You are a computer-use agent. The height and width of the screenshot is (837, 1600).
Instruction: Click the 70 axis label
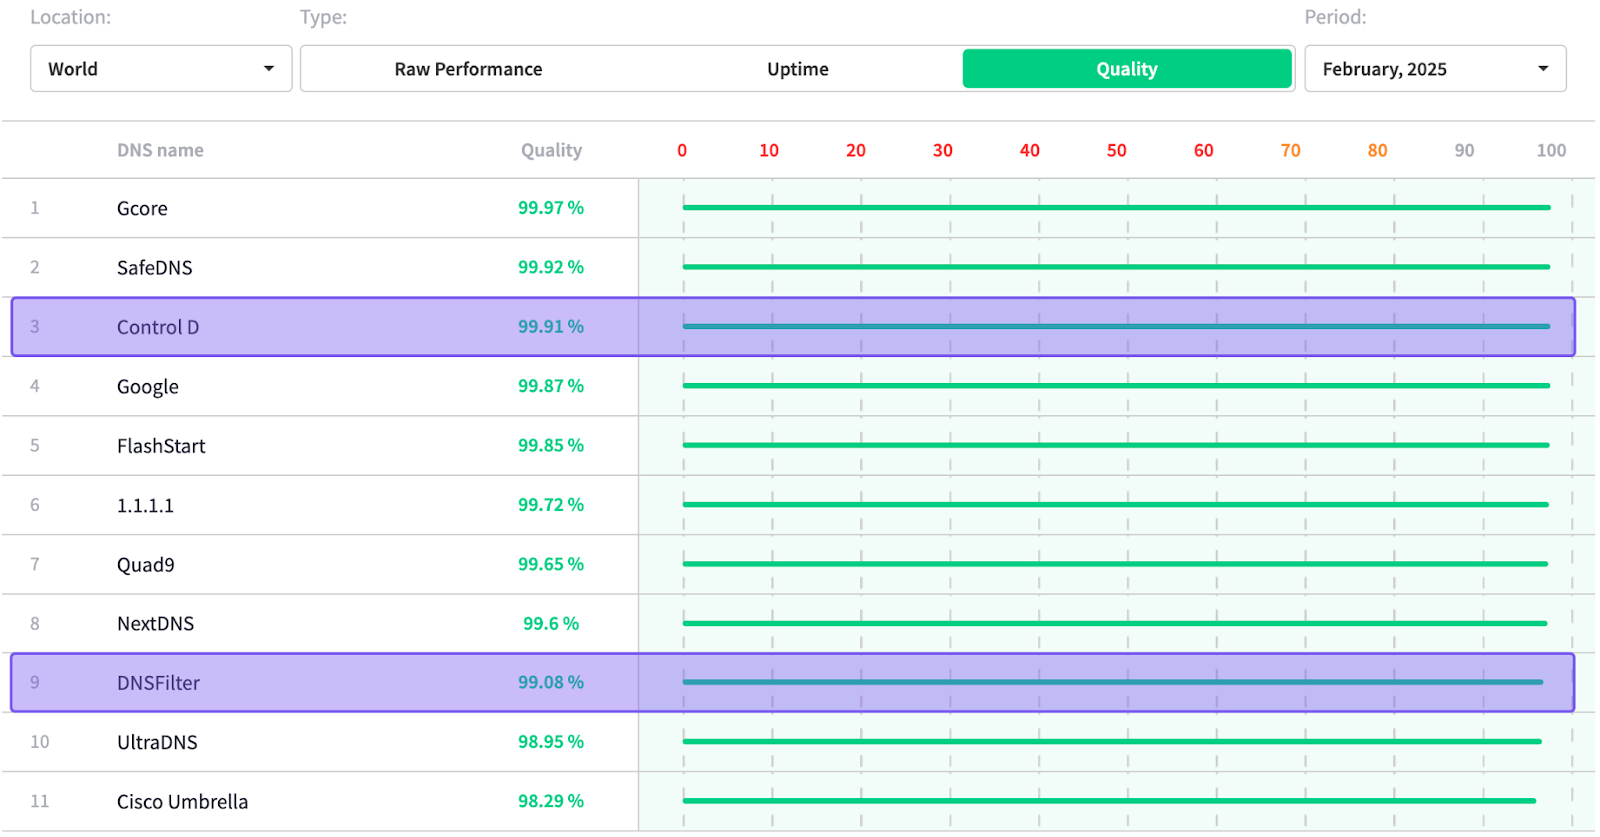[1290, 150]
